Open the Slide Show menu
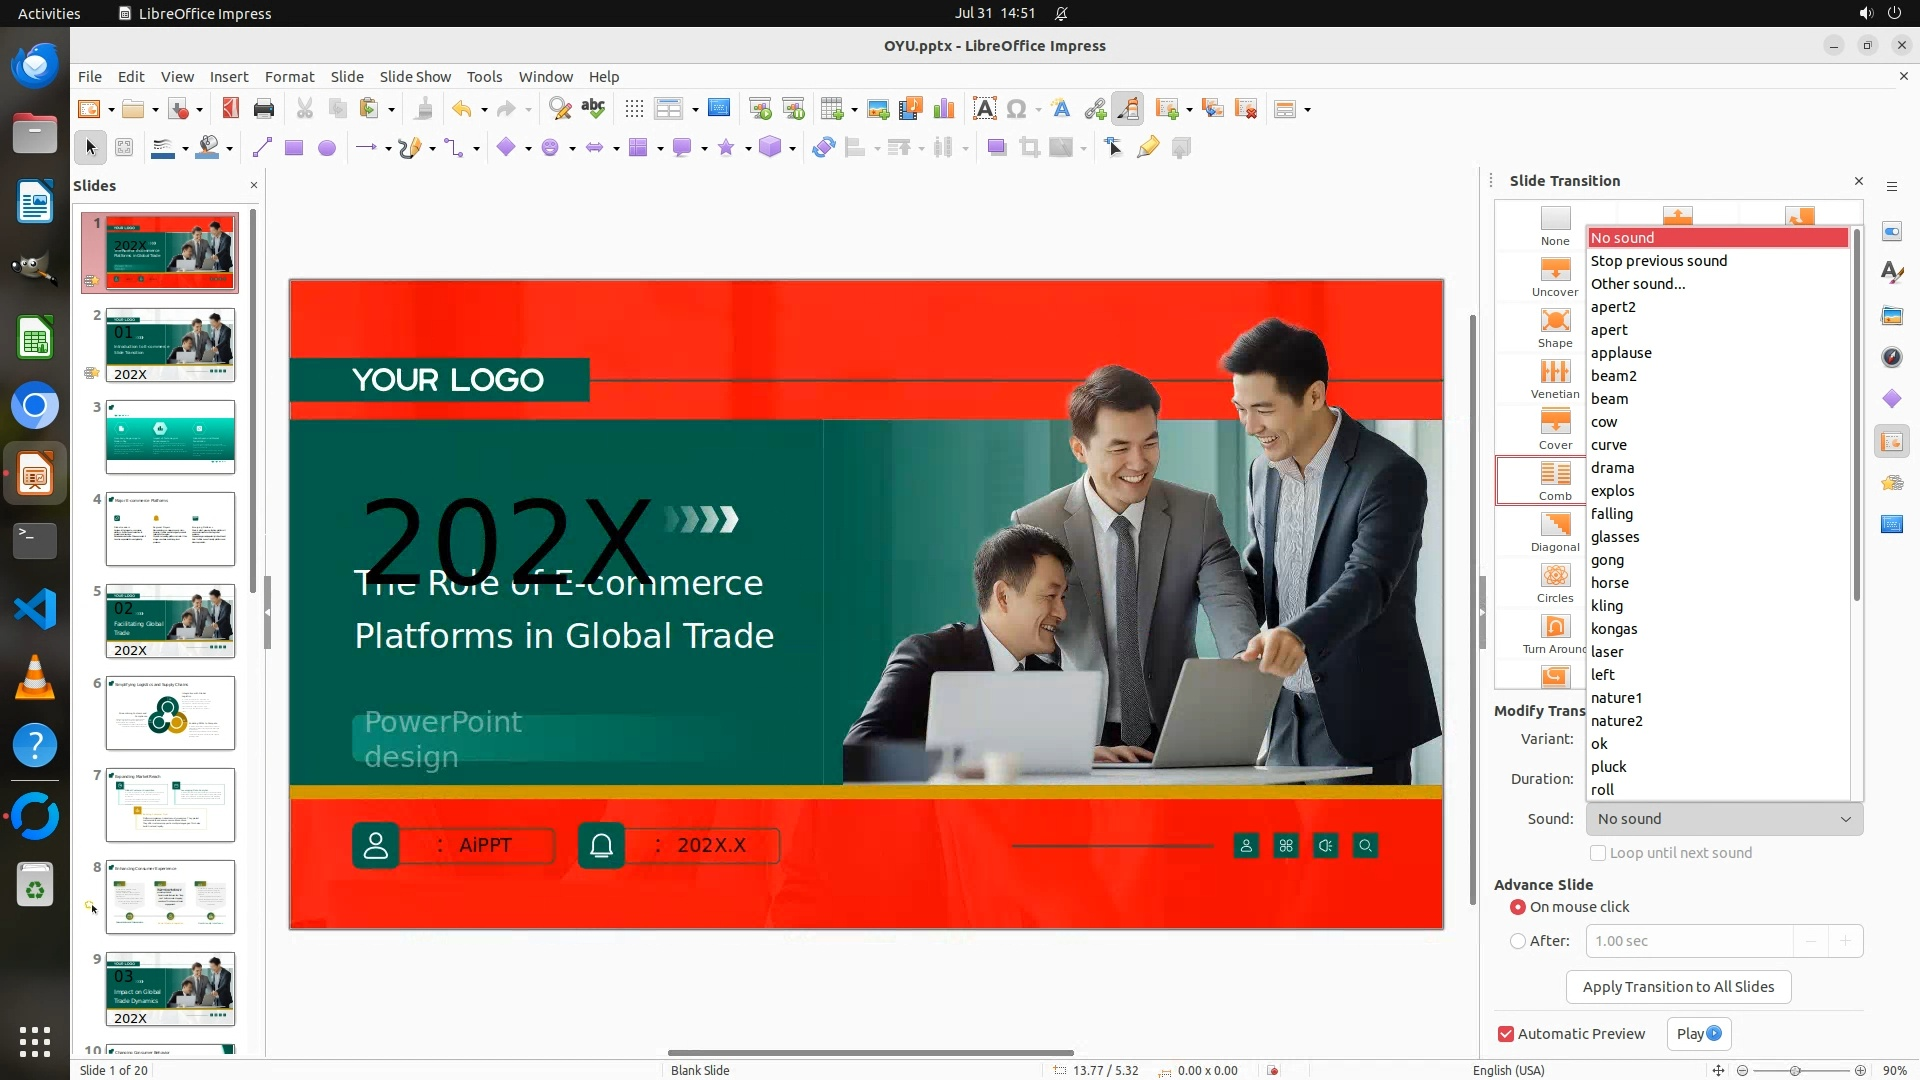 point(414,77)
